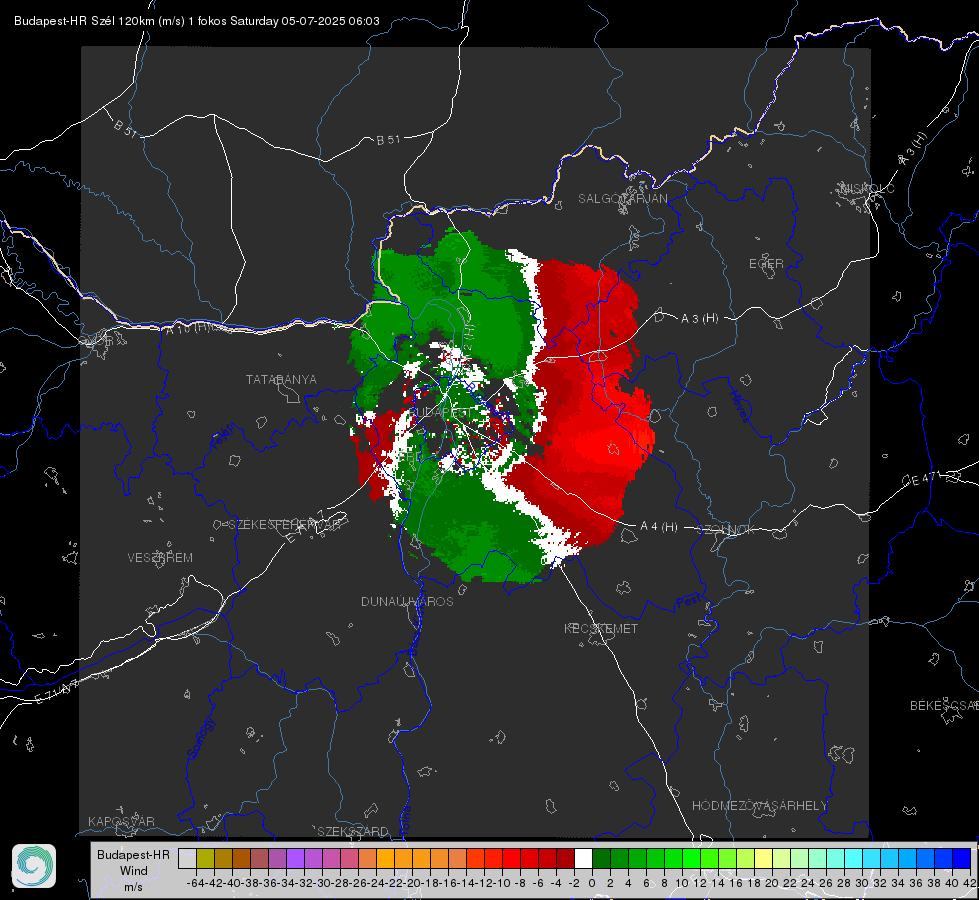Pick the bright red swatch between -10 and -8
Image resolution: width=979 pixels, height=900 pixels.
(x=511, y=858)
